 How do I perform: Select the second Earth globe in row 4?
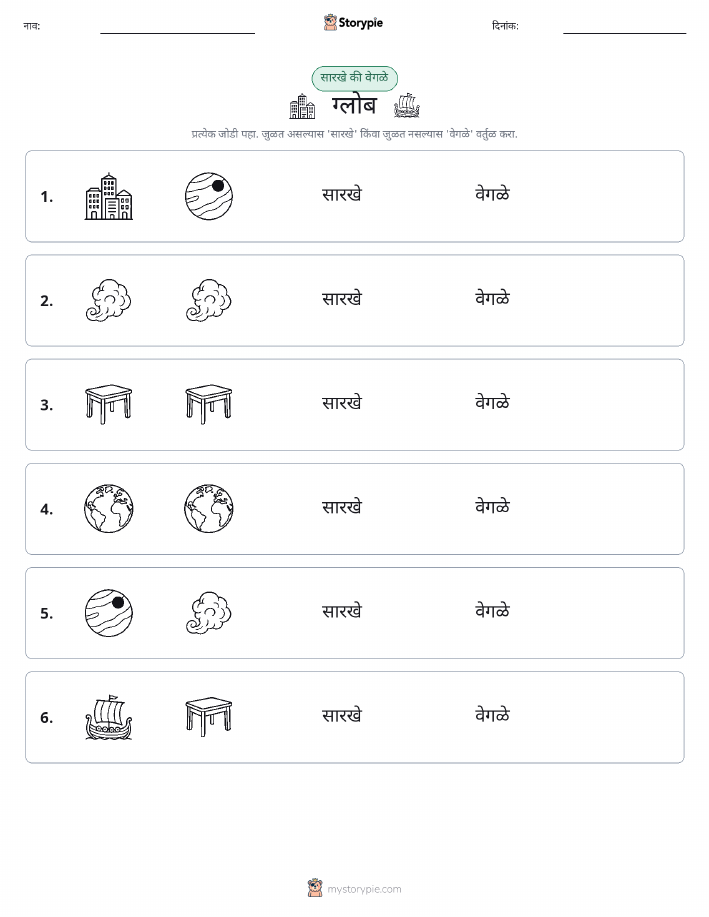tap(209, 508)
